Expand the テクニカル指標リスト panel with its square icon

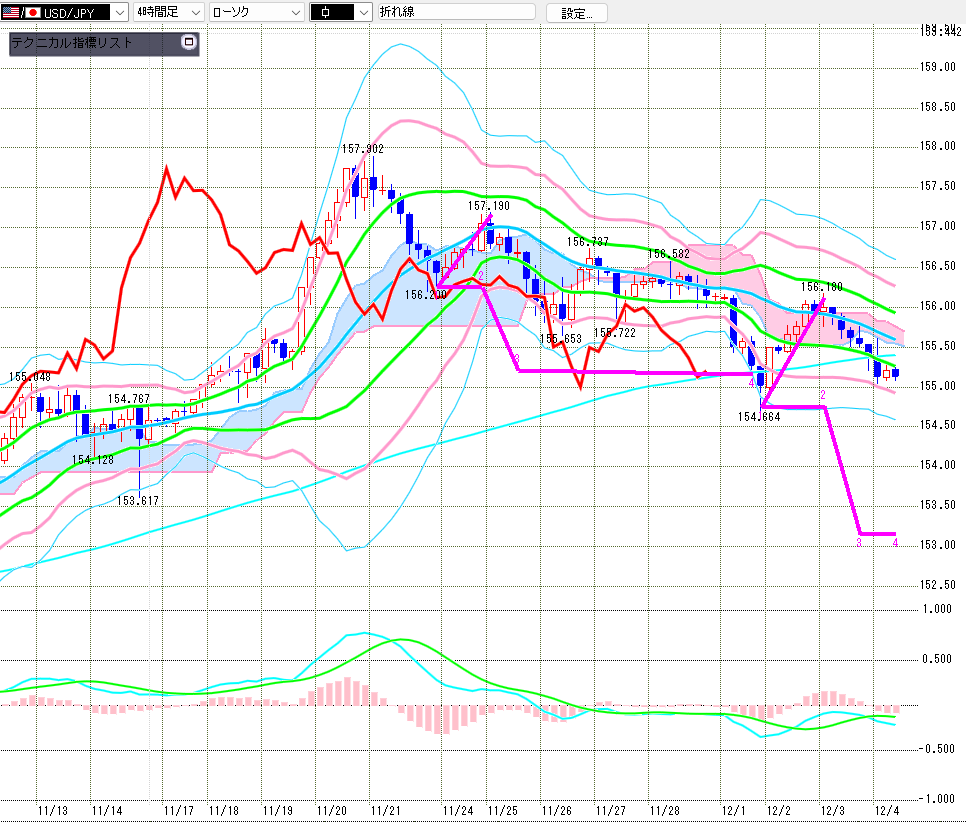pyautogui.click(x=189, y=43)
